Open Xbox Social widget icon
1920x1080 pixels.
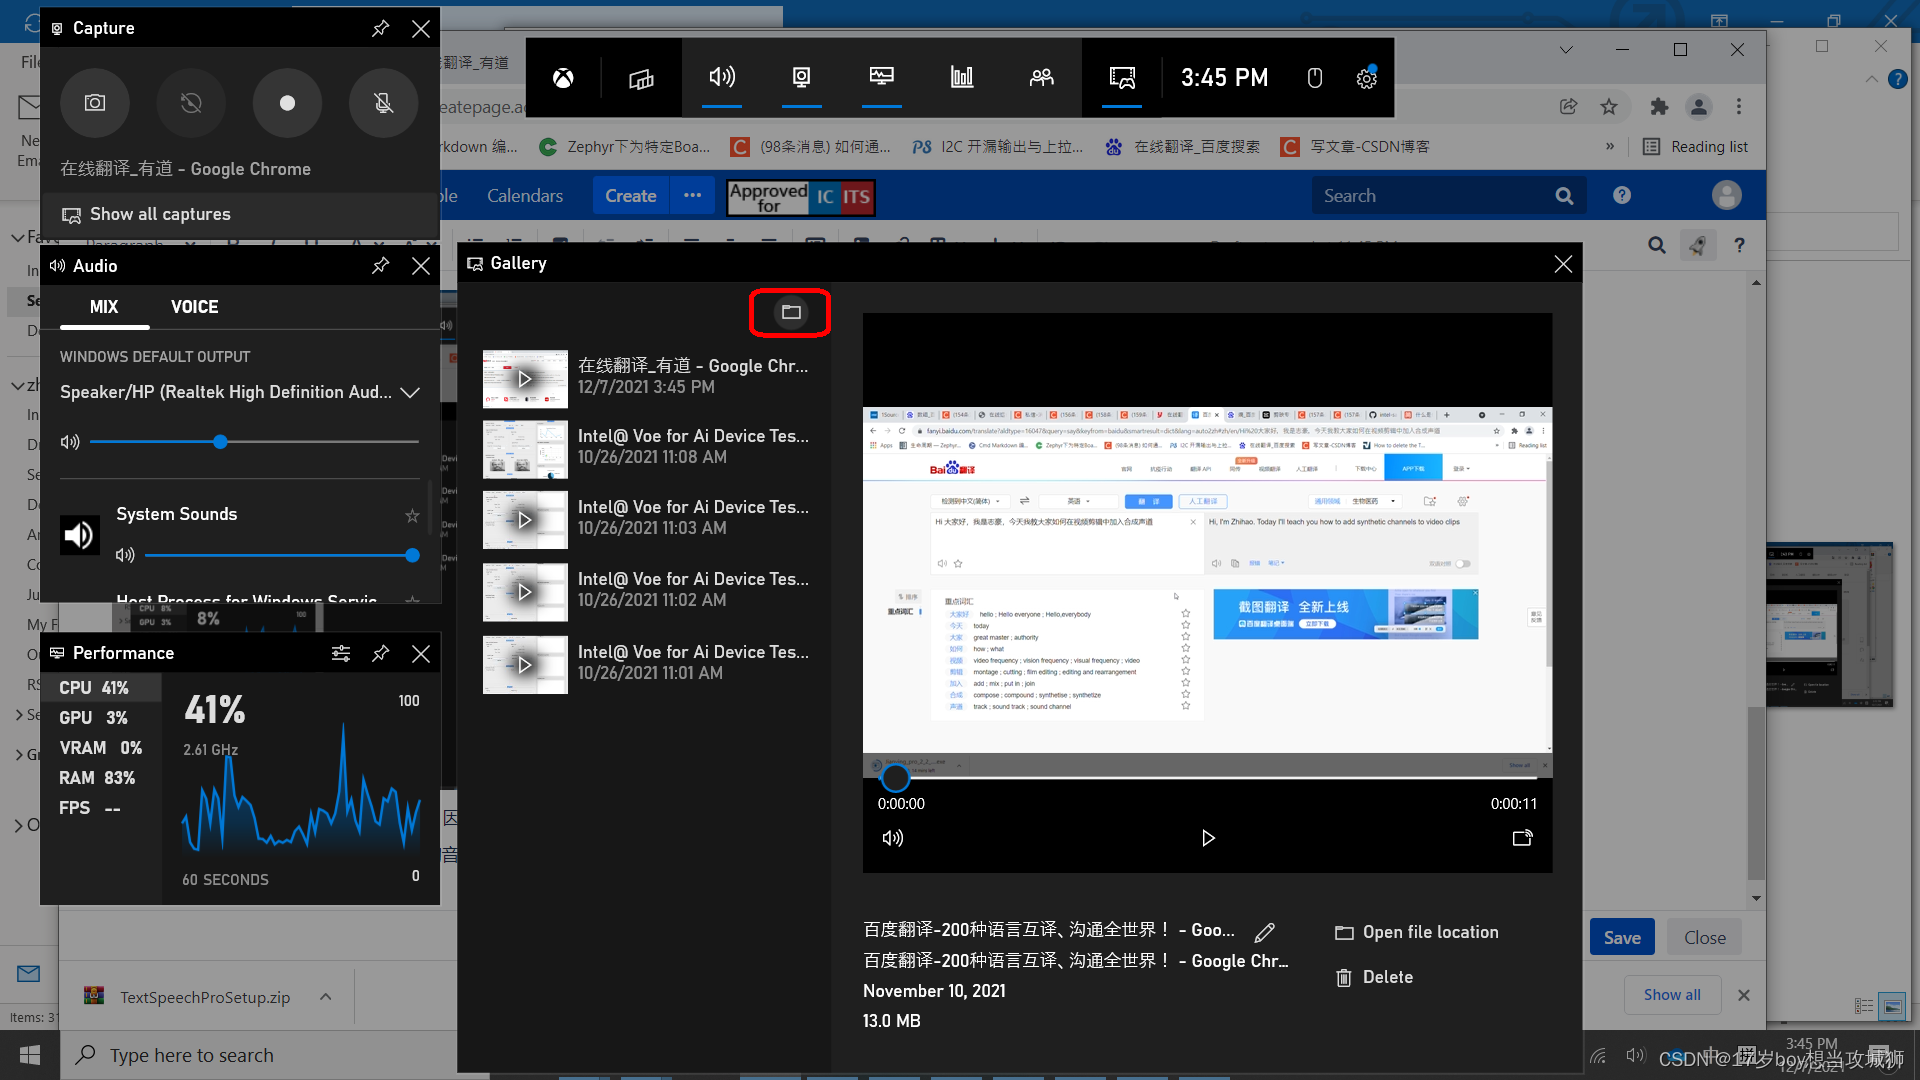1041,78
